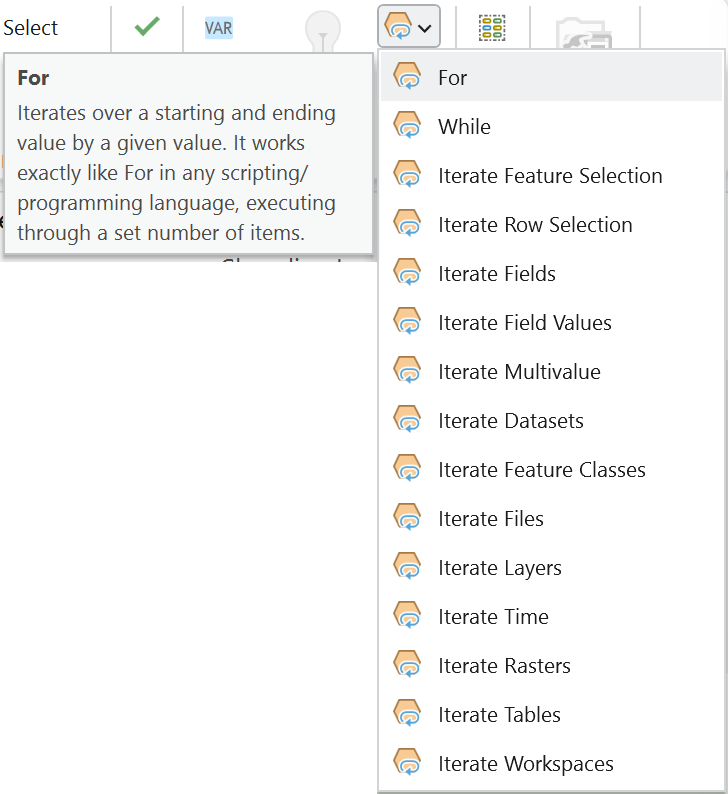The image size is (728, 794).
Task: Click the greyed tools folder icon
Action: 584,33
